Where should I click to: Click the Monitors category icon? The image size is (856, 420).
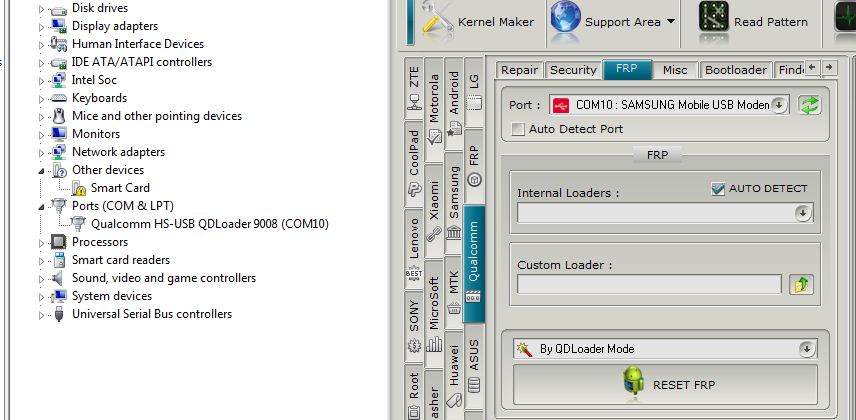[58, 134]
